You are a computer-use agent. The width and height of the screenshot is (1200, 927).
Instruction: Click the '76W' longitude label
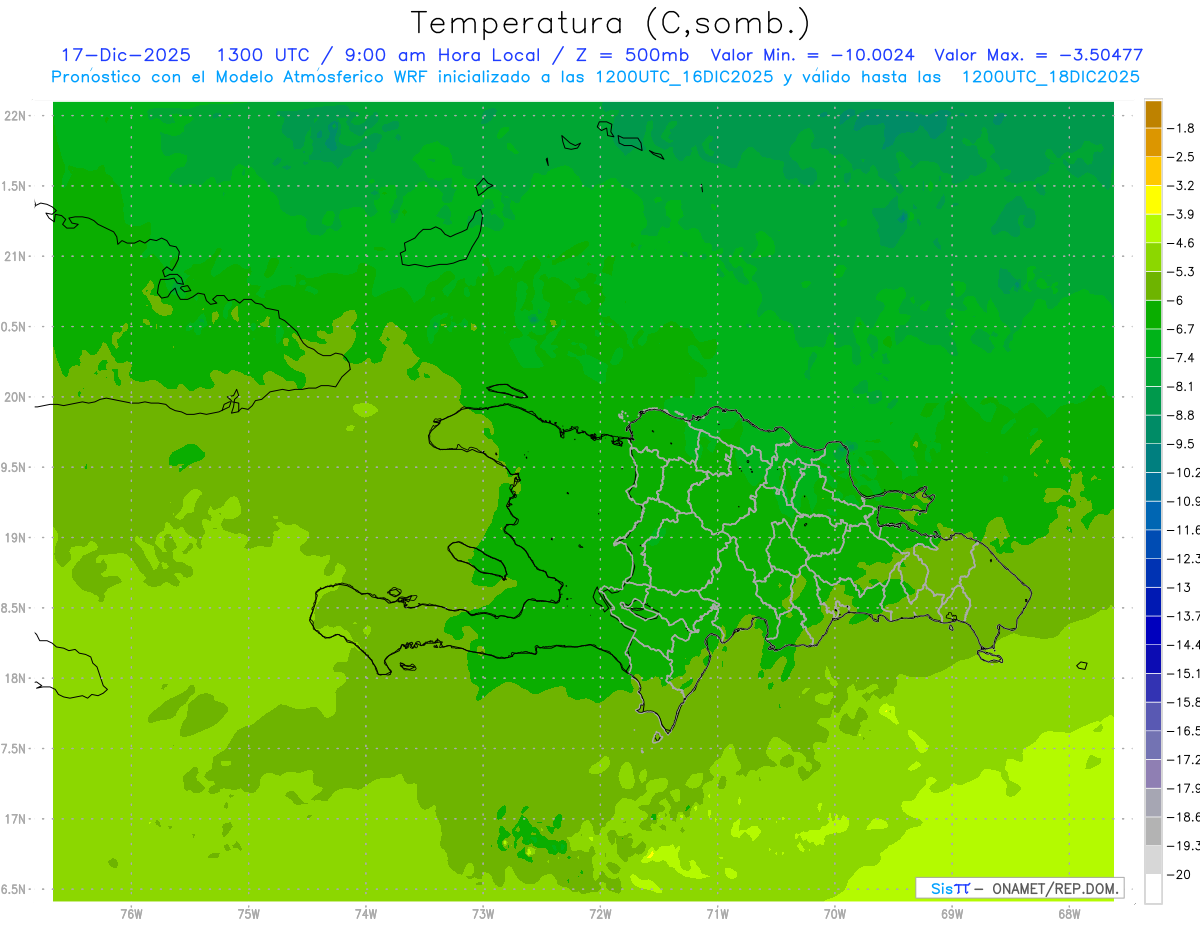pyautogui.click(x=131, y=914)
